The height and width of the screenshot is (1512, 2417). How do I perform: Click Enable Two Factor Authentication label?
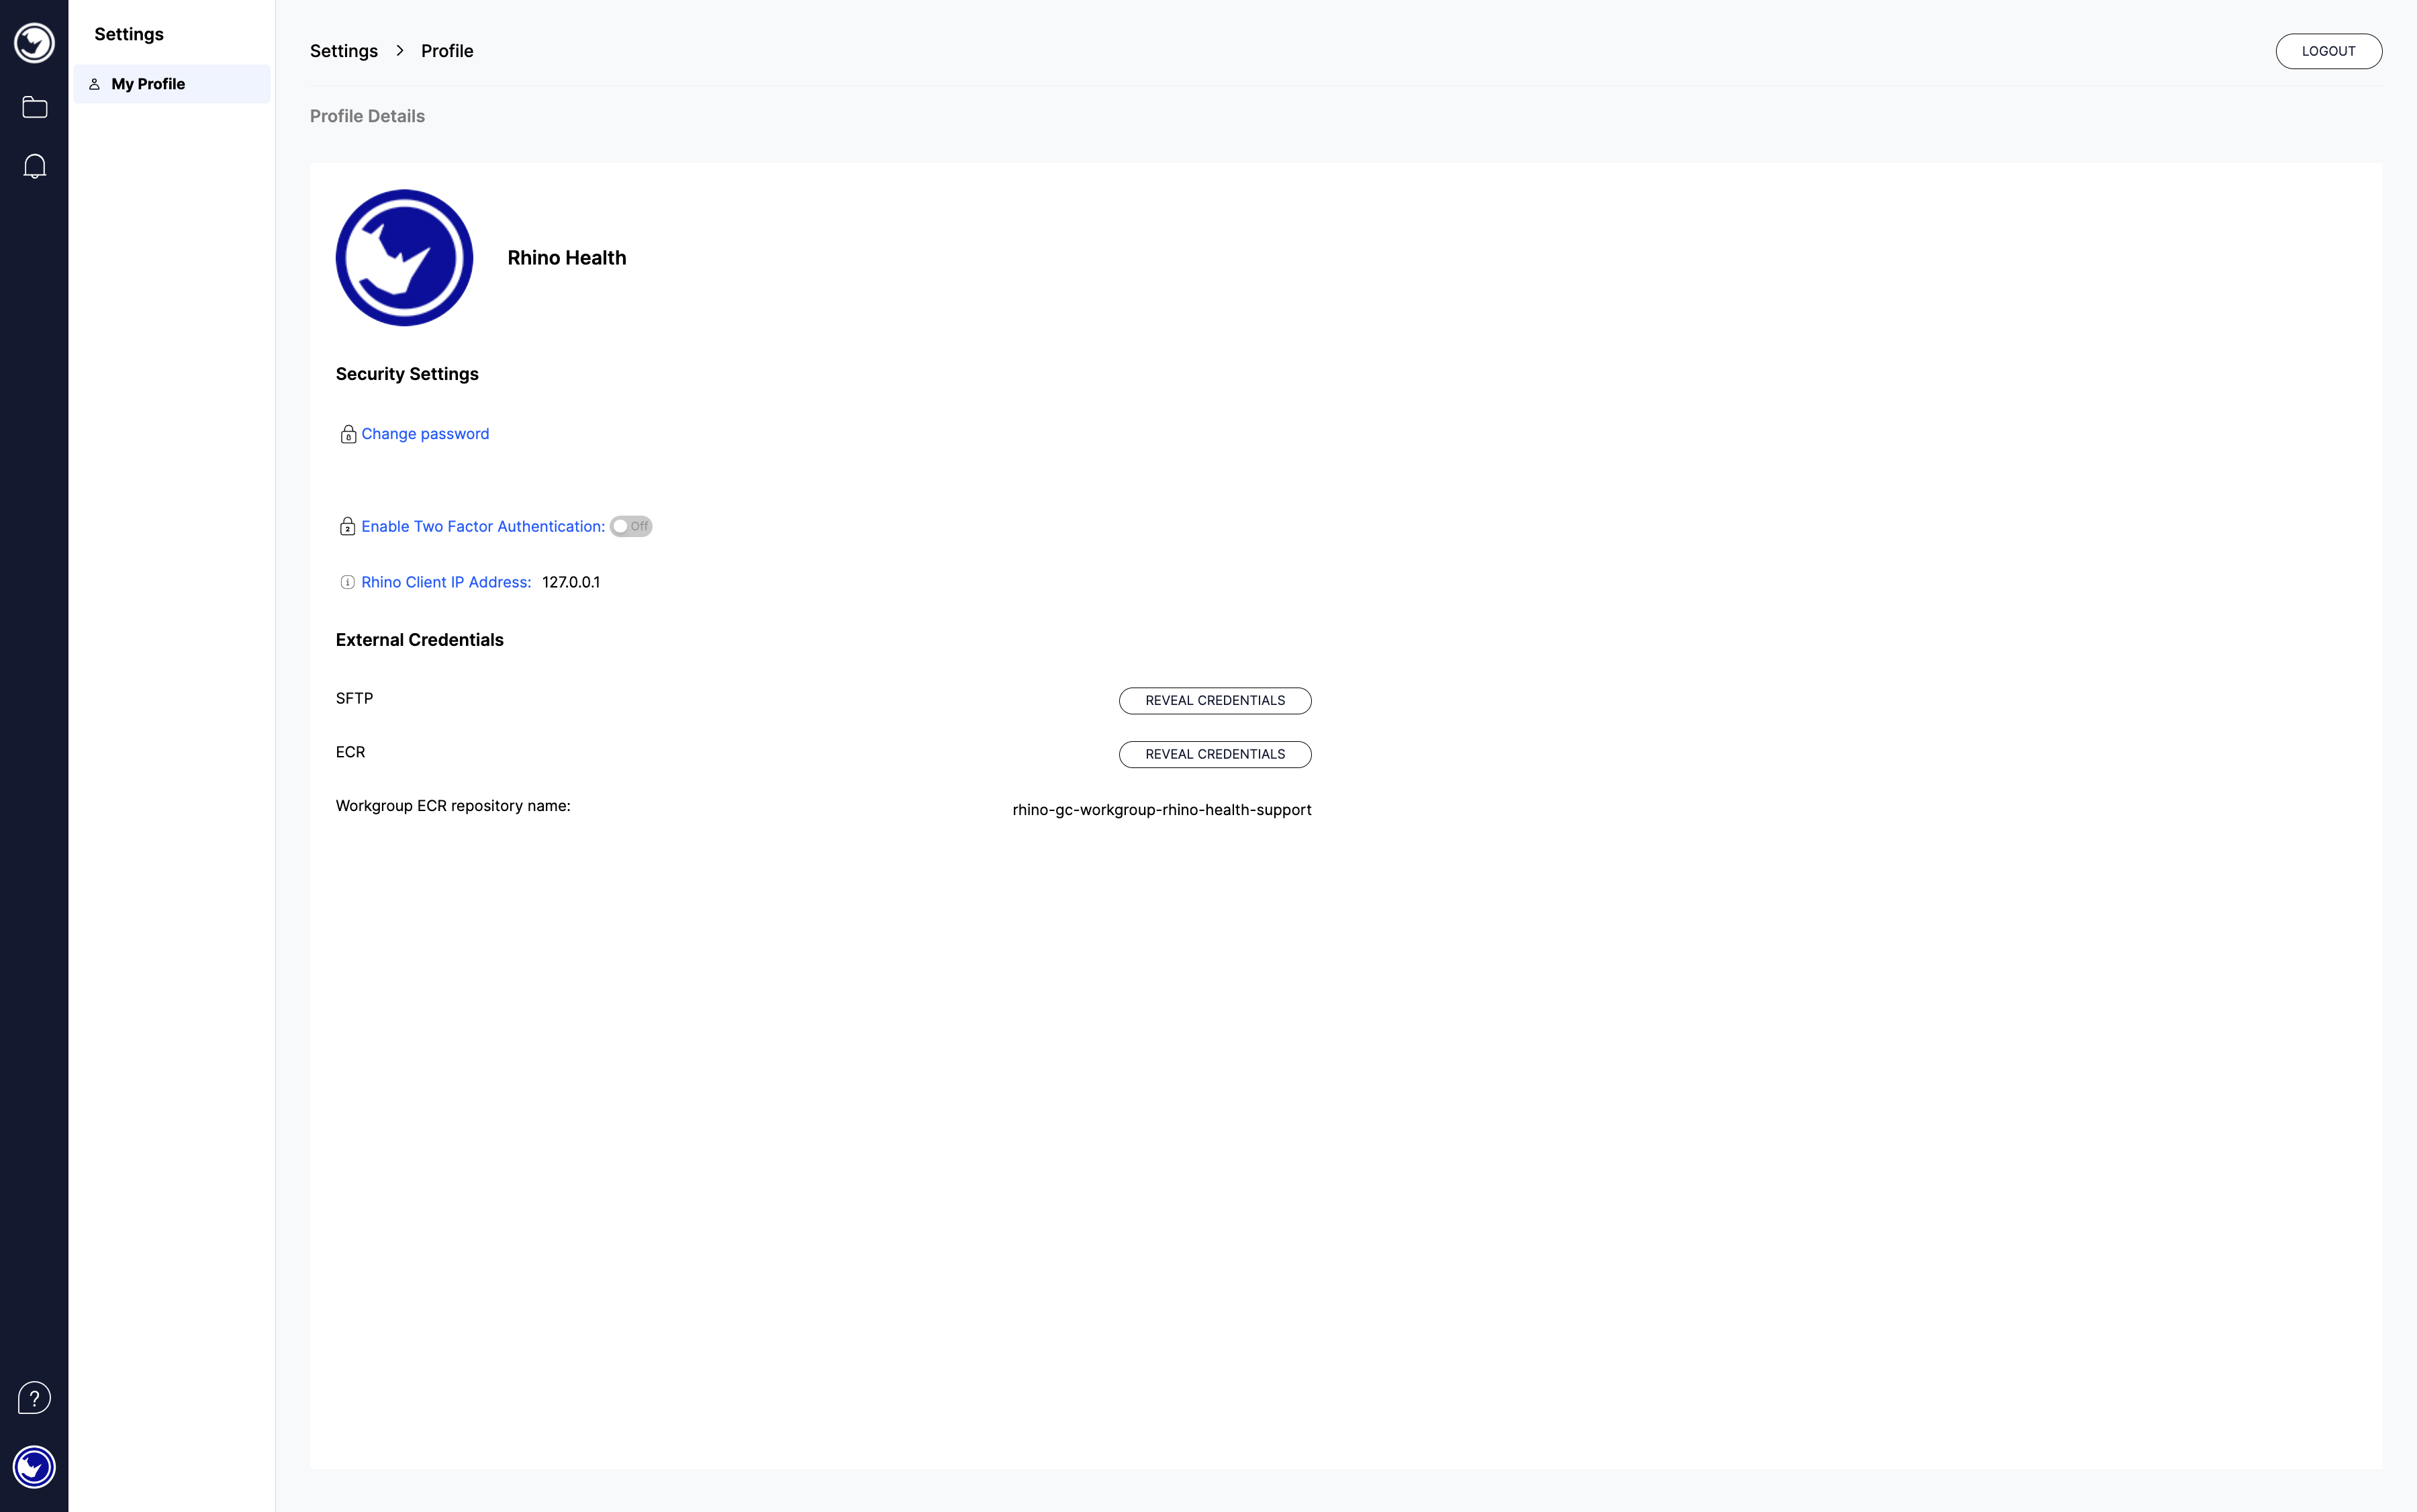tap(483, 526)
